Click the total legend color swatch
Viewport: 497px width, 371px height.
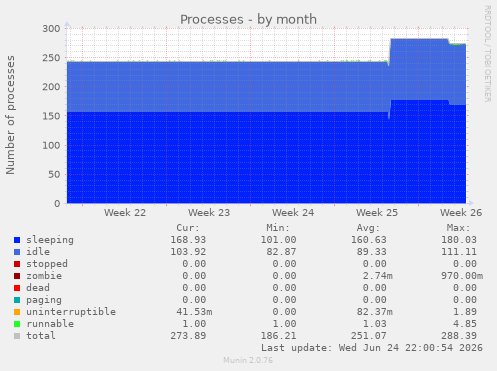point(17,336)
